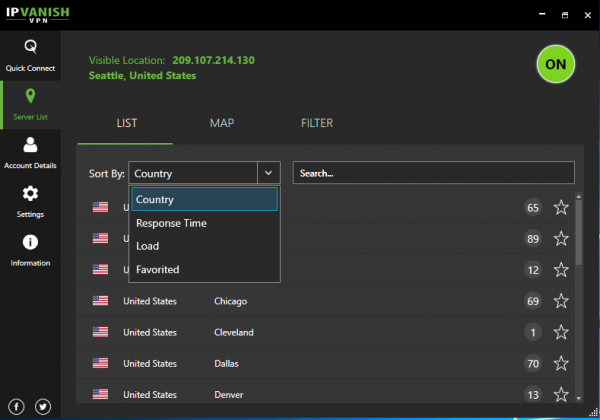This screenshot has width=600, height=420.
Task: Click the server Search field
Action: coord(434,173)
